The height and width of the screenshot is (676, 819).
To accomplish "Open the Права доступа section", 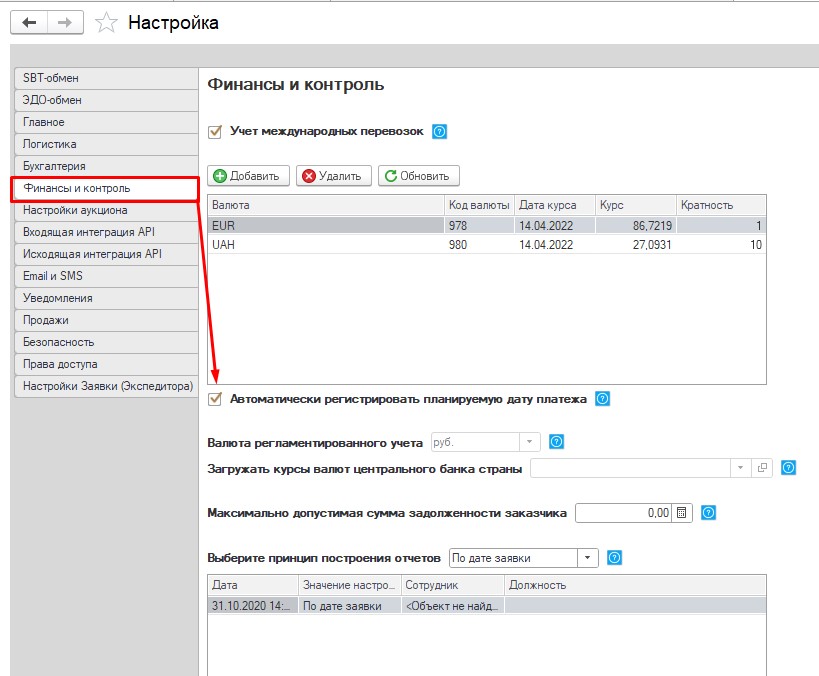I will coord(107,364).
